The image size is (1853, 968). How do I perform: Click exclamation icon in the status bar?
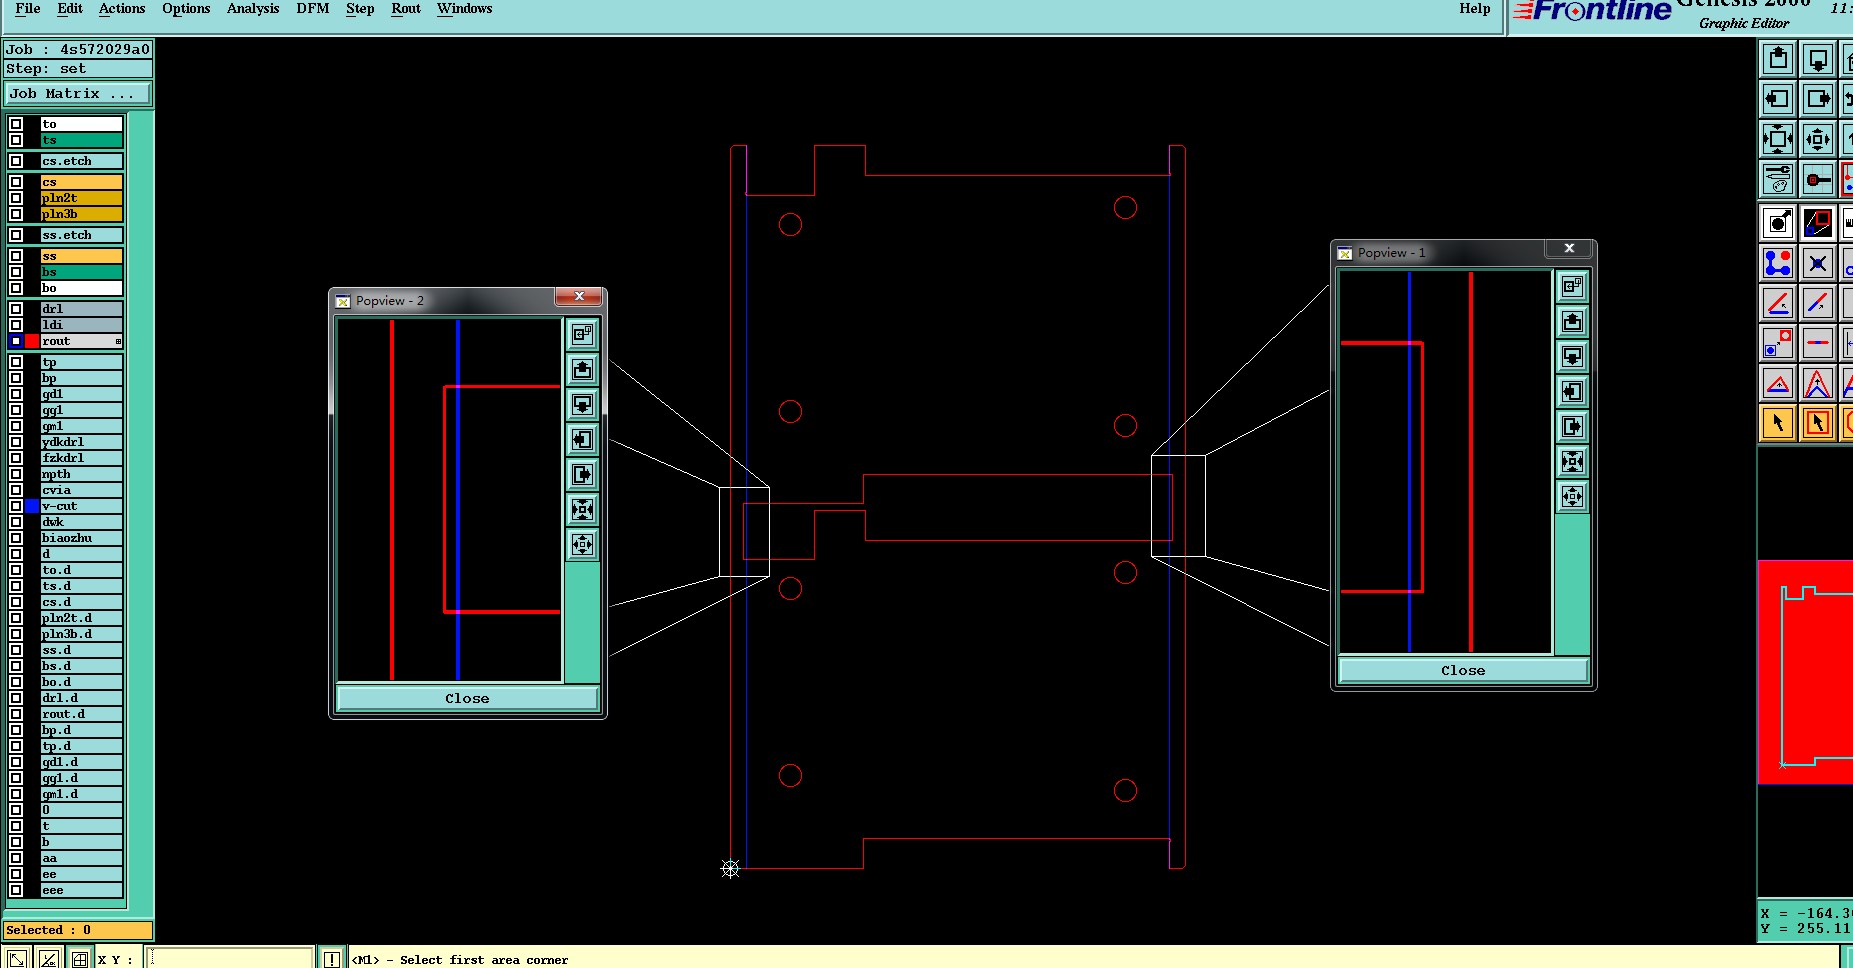click(x=332, y=958)
